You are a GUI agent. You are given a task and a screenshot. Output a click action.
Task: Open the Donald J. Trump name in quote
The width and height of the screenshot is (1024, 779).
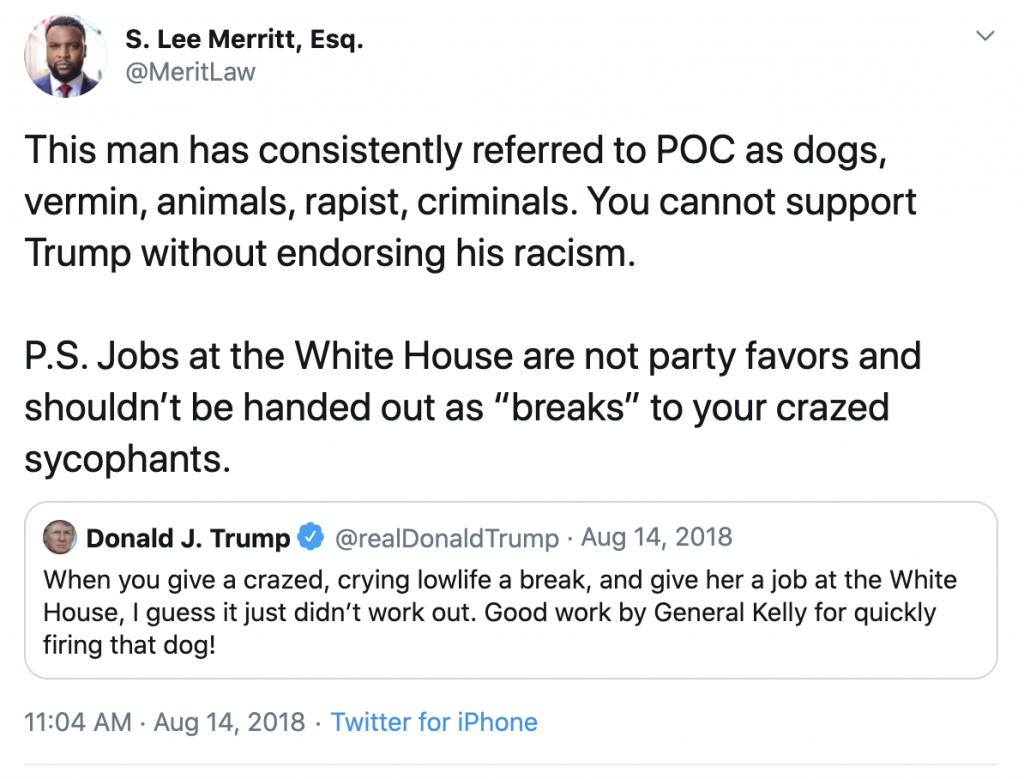coord(188,538)
